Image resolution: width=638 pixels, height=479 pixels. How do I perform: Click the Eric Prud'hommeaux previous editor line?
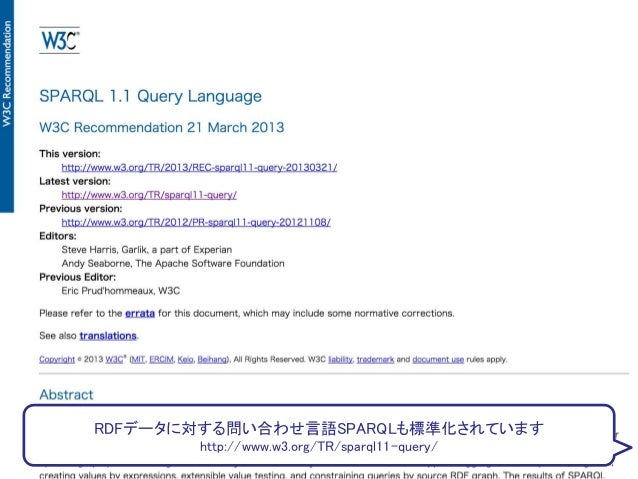121,291
